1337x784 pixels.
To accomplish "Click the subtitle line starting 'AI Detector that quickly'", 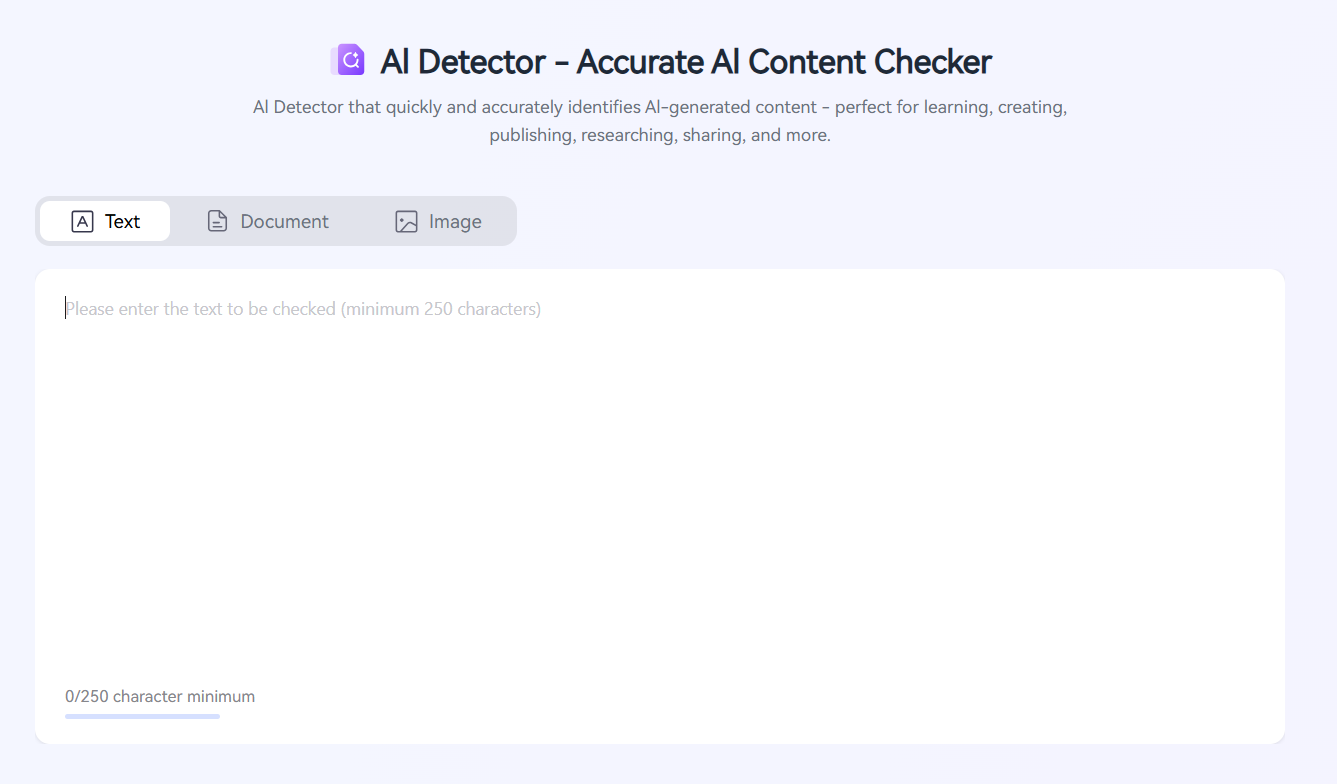I will (x=660, y=107).
